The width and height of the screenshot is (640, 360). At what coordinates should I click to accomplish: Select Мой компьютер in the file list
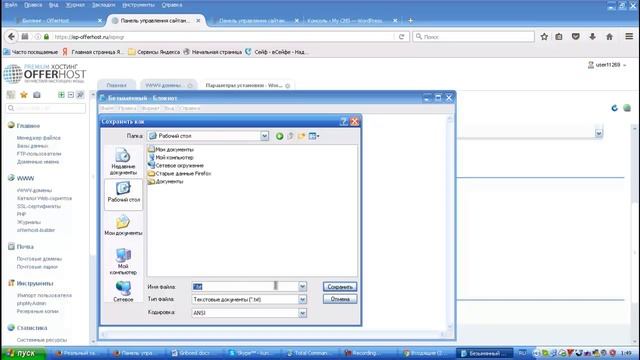[171, 158]
